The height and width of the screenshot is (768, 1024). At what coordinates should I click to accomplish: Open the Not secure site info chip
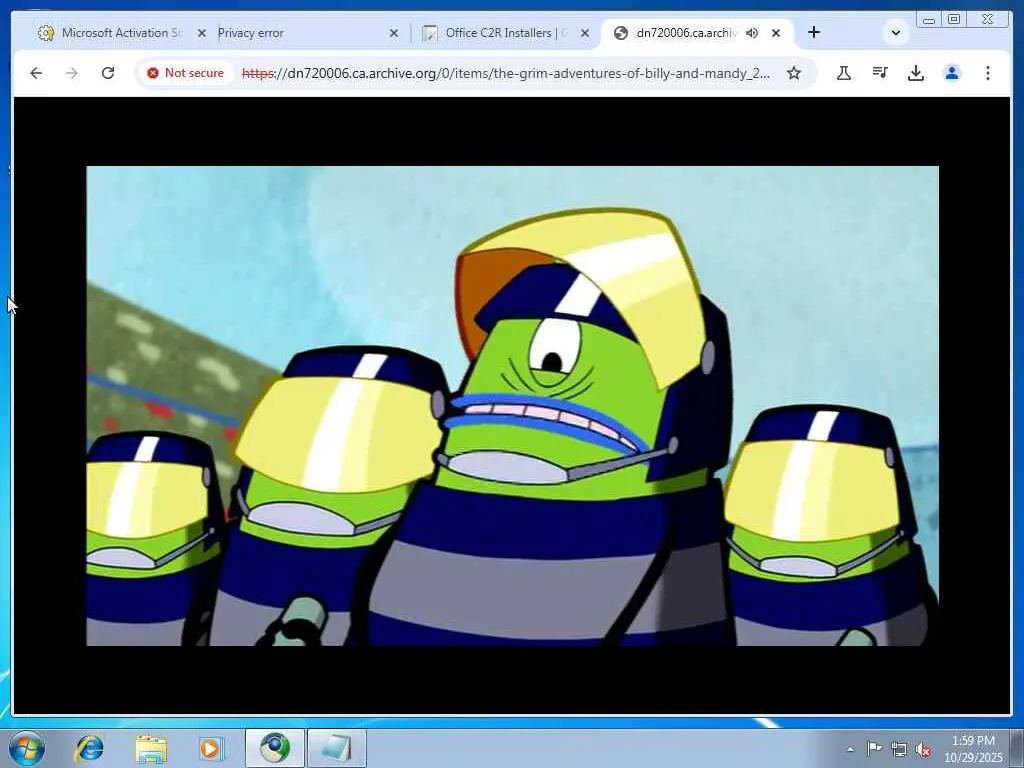coord(185,73)
